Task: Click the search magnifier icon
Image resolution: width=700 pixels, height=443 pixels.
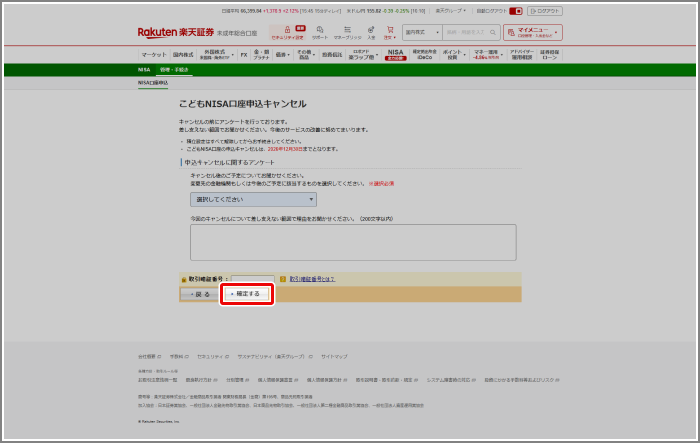Action: coord(493,32)
